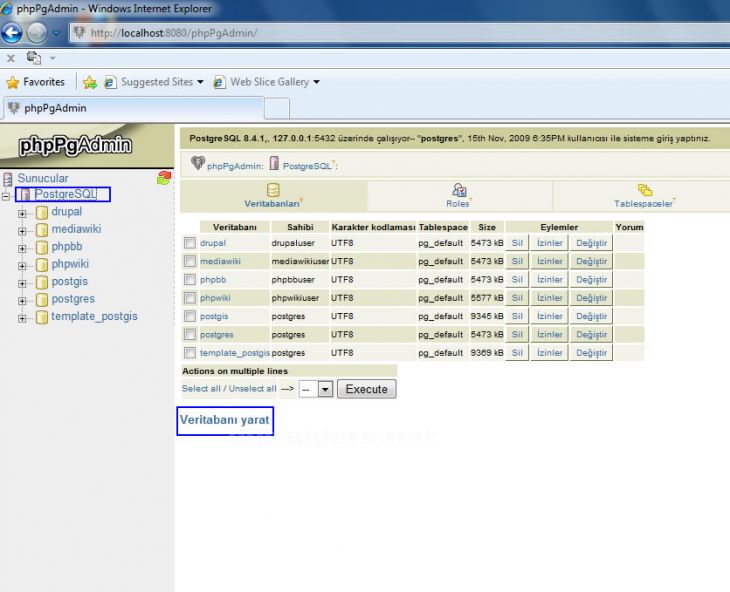
Task: Open a new blank tab
Action: coord(277,108)
